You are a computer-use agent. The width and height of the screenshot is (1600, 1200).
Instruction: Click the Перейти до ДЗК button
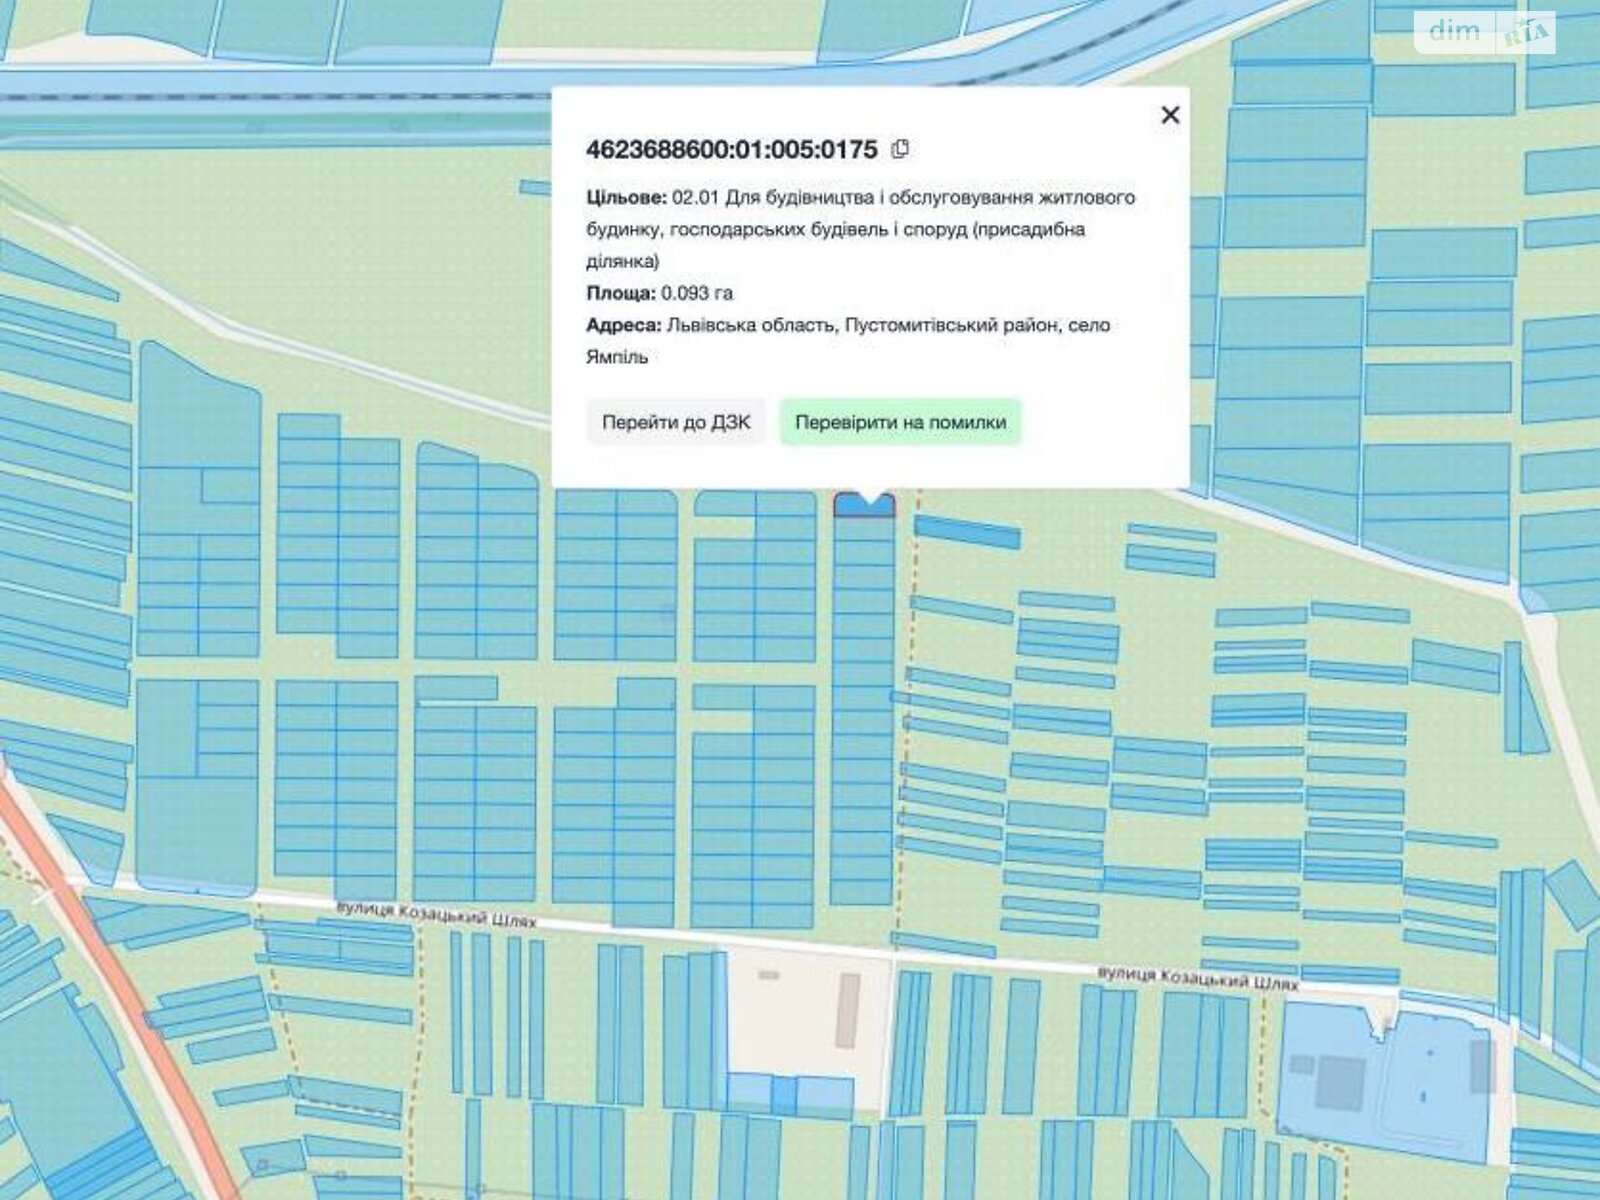(x=676, y=422)
